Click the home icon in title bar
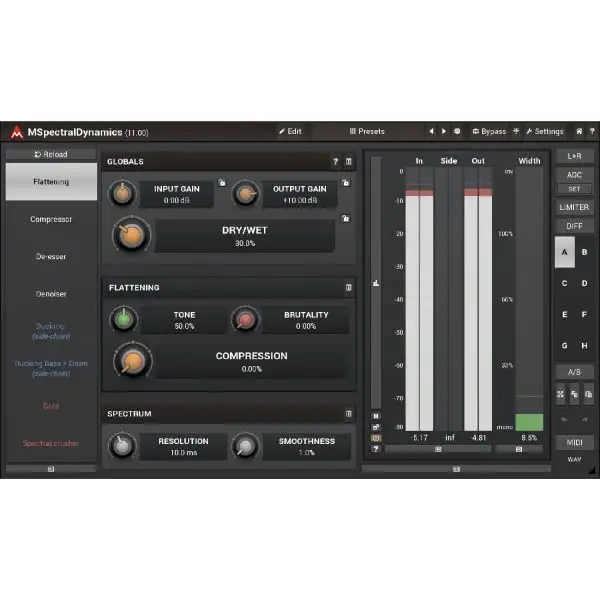 pos(579,131)
